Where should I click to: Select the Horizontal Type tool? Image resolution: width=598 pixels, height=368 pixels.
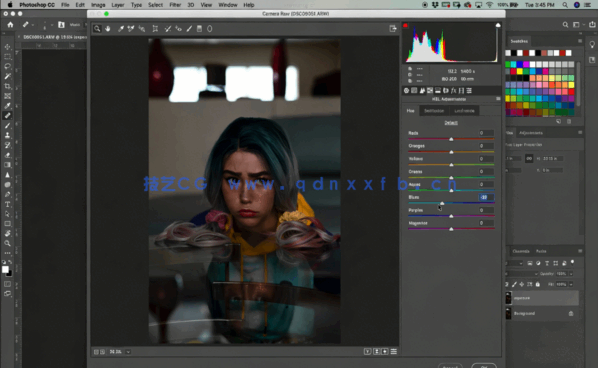(7, 204)
